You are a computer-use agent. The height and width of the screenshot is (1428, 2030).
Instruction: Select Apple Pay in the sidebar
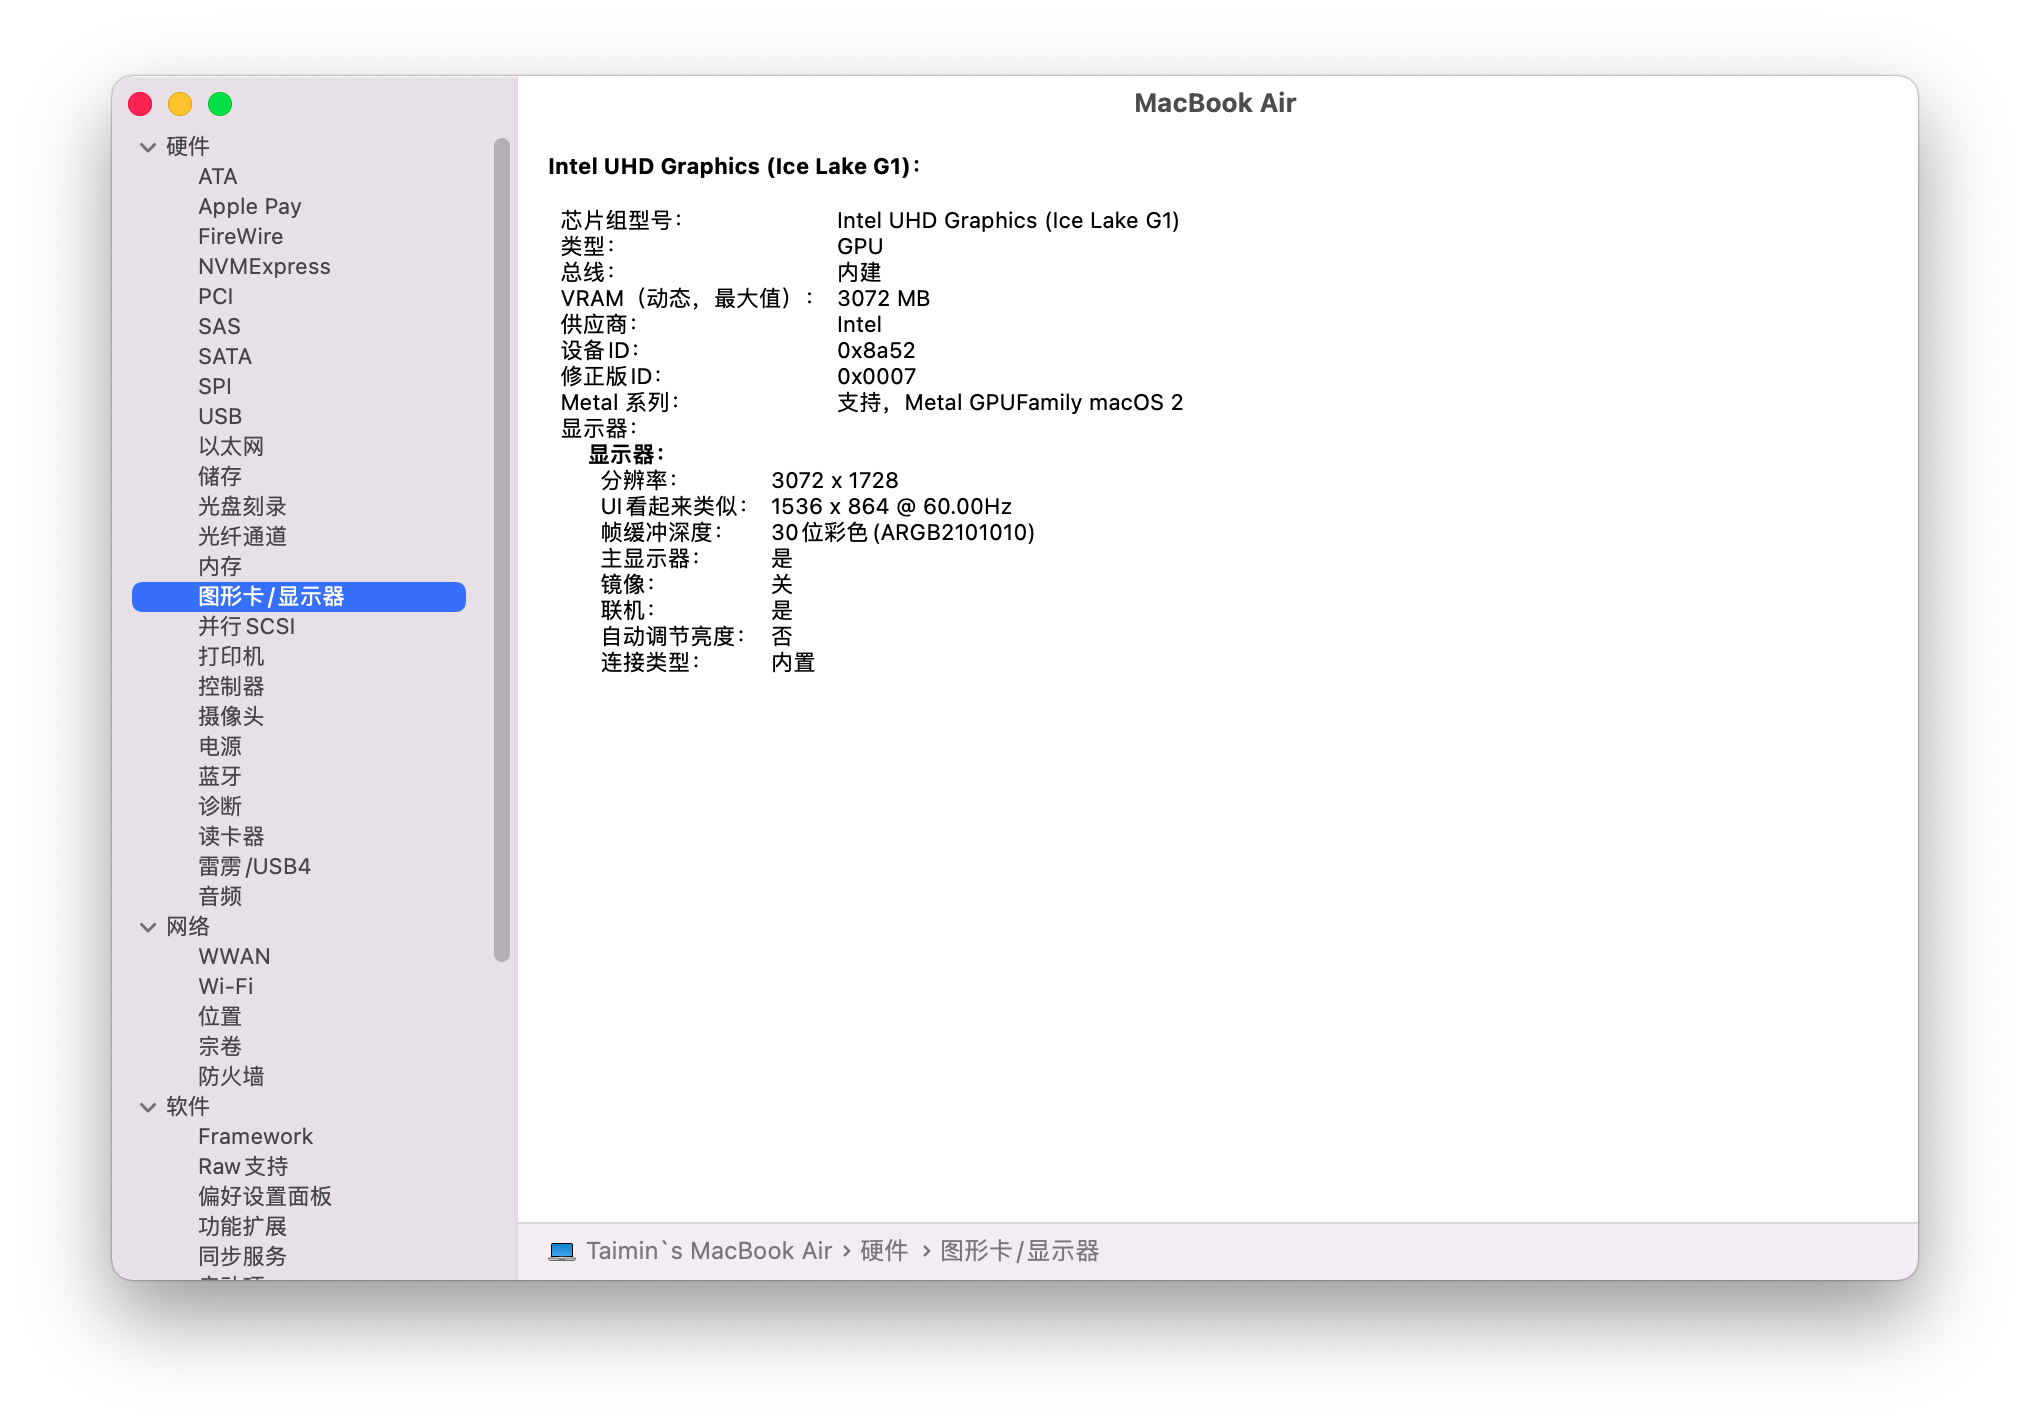[250, 206]
